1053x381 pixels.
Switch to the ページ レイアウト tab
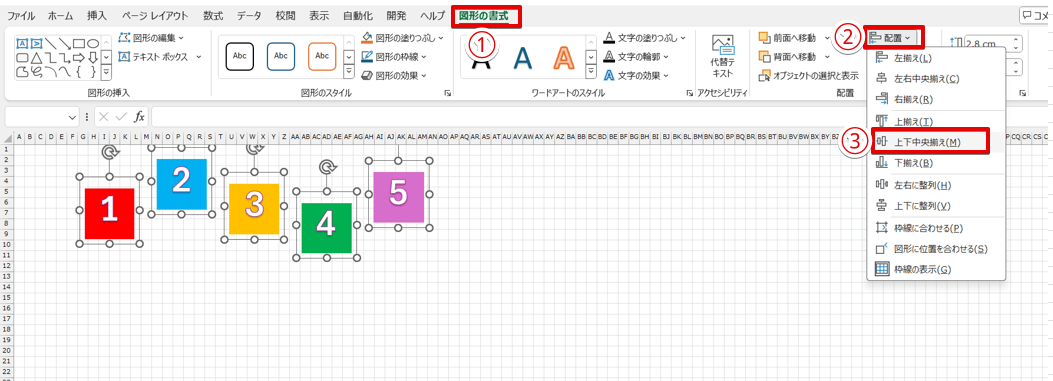tap(155, 15)
